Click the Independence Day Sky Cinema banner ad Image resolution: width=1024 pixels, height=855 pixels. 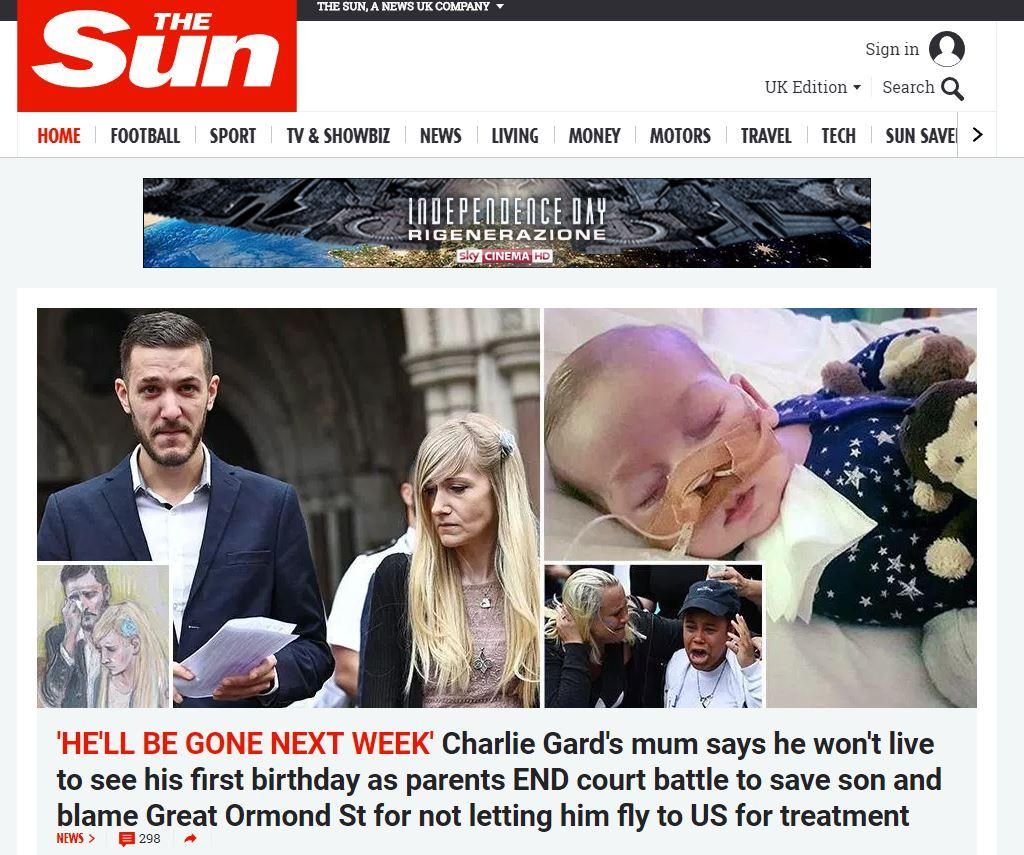point(507,223)
